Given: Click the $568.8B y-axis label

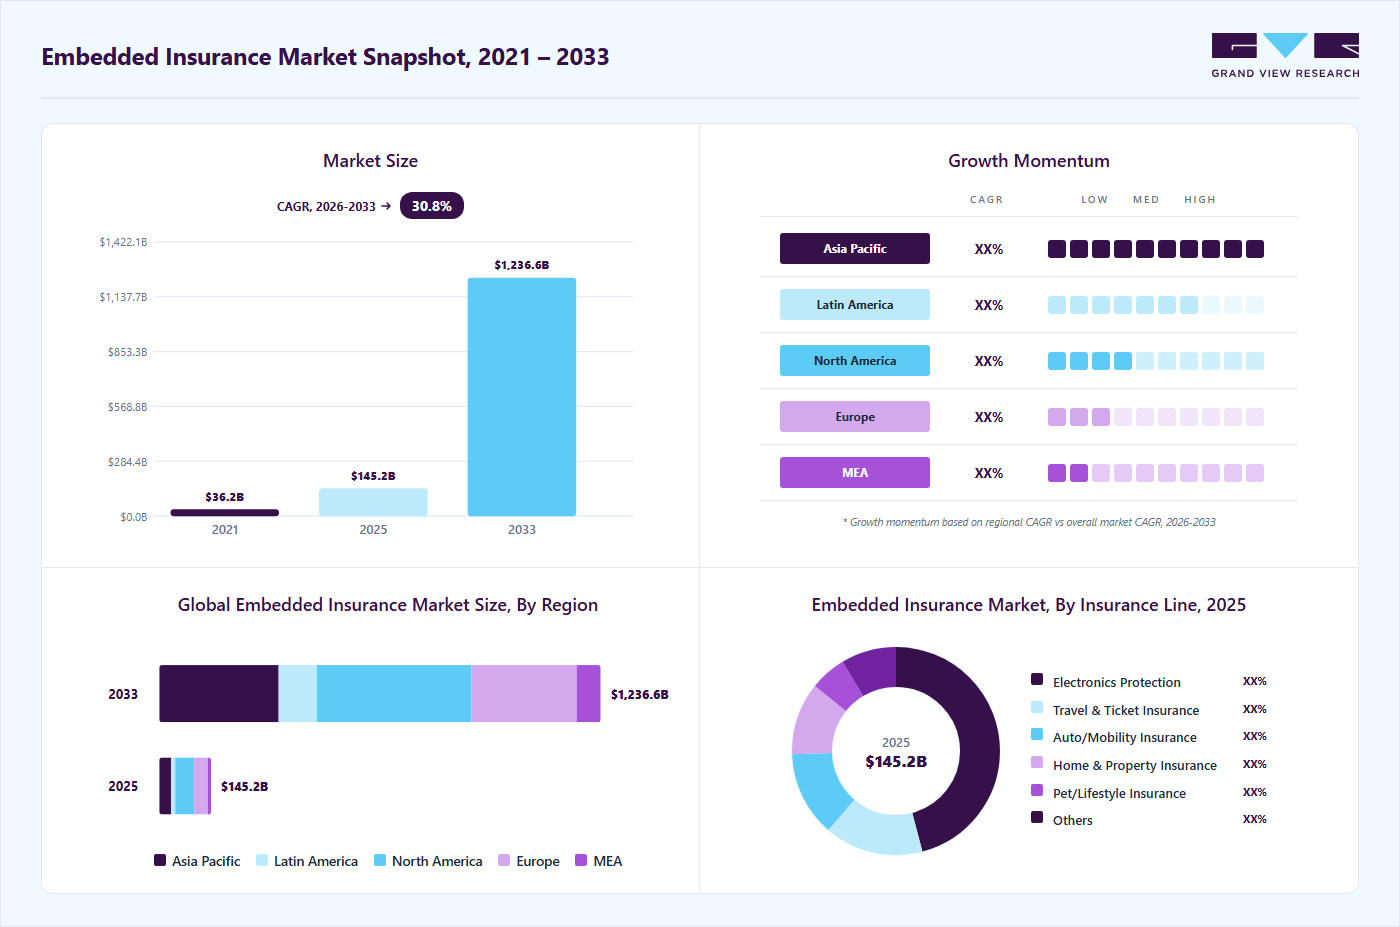Looking at the screenshot, I should 128,407.
